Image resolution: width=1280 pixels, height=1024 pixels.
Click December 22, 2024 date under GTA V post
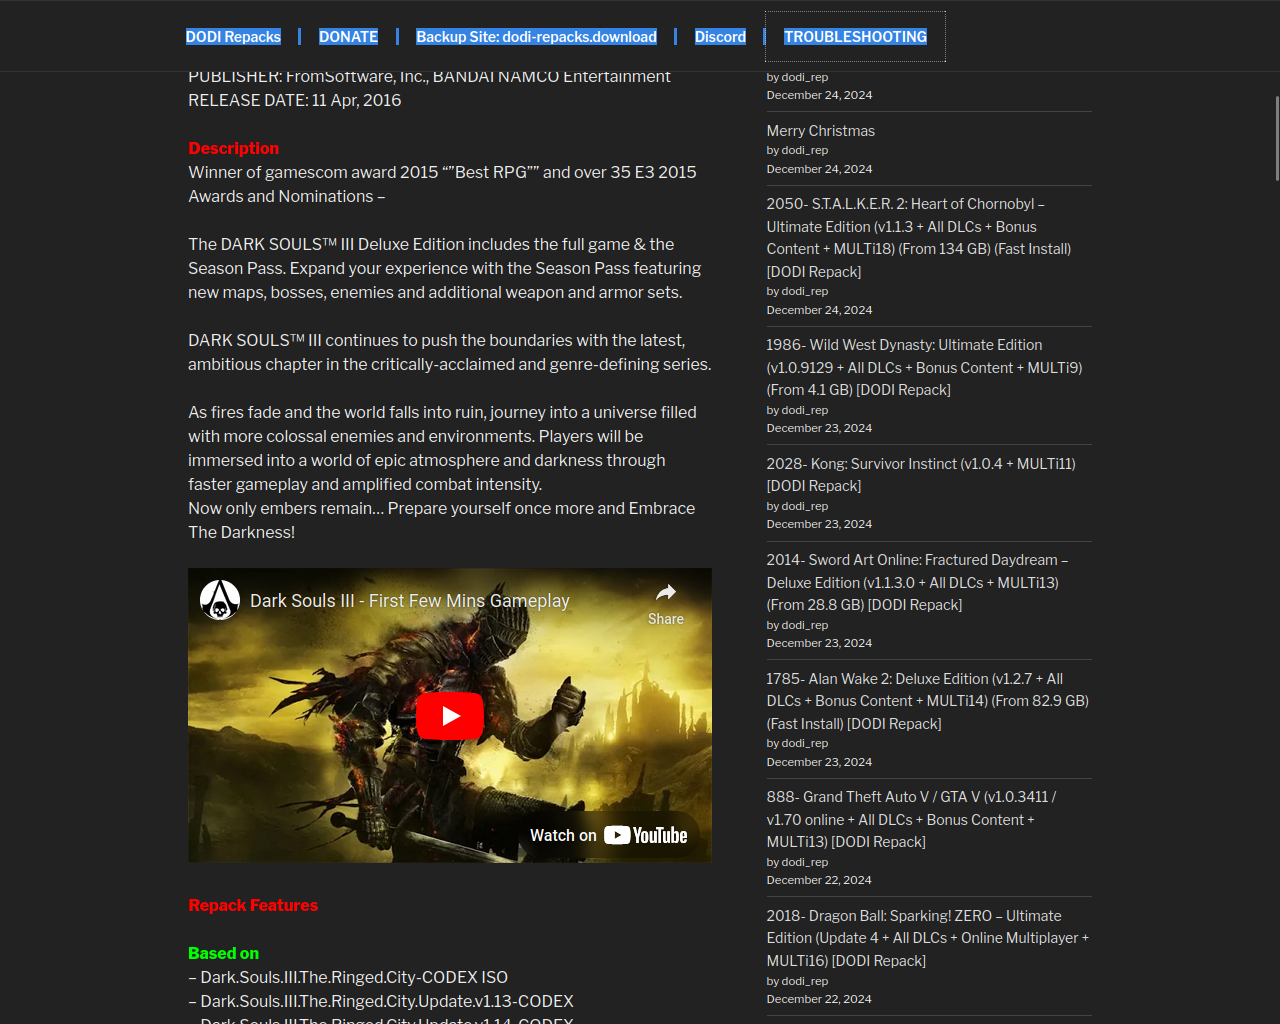tap(819, 880)
